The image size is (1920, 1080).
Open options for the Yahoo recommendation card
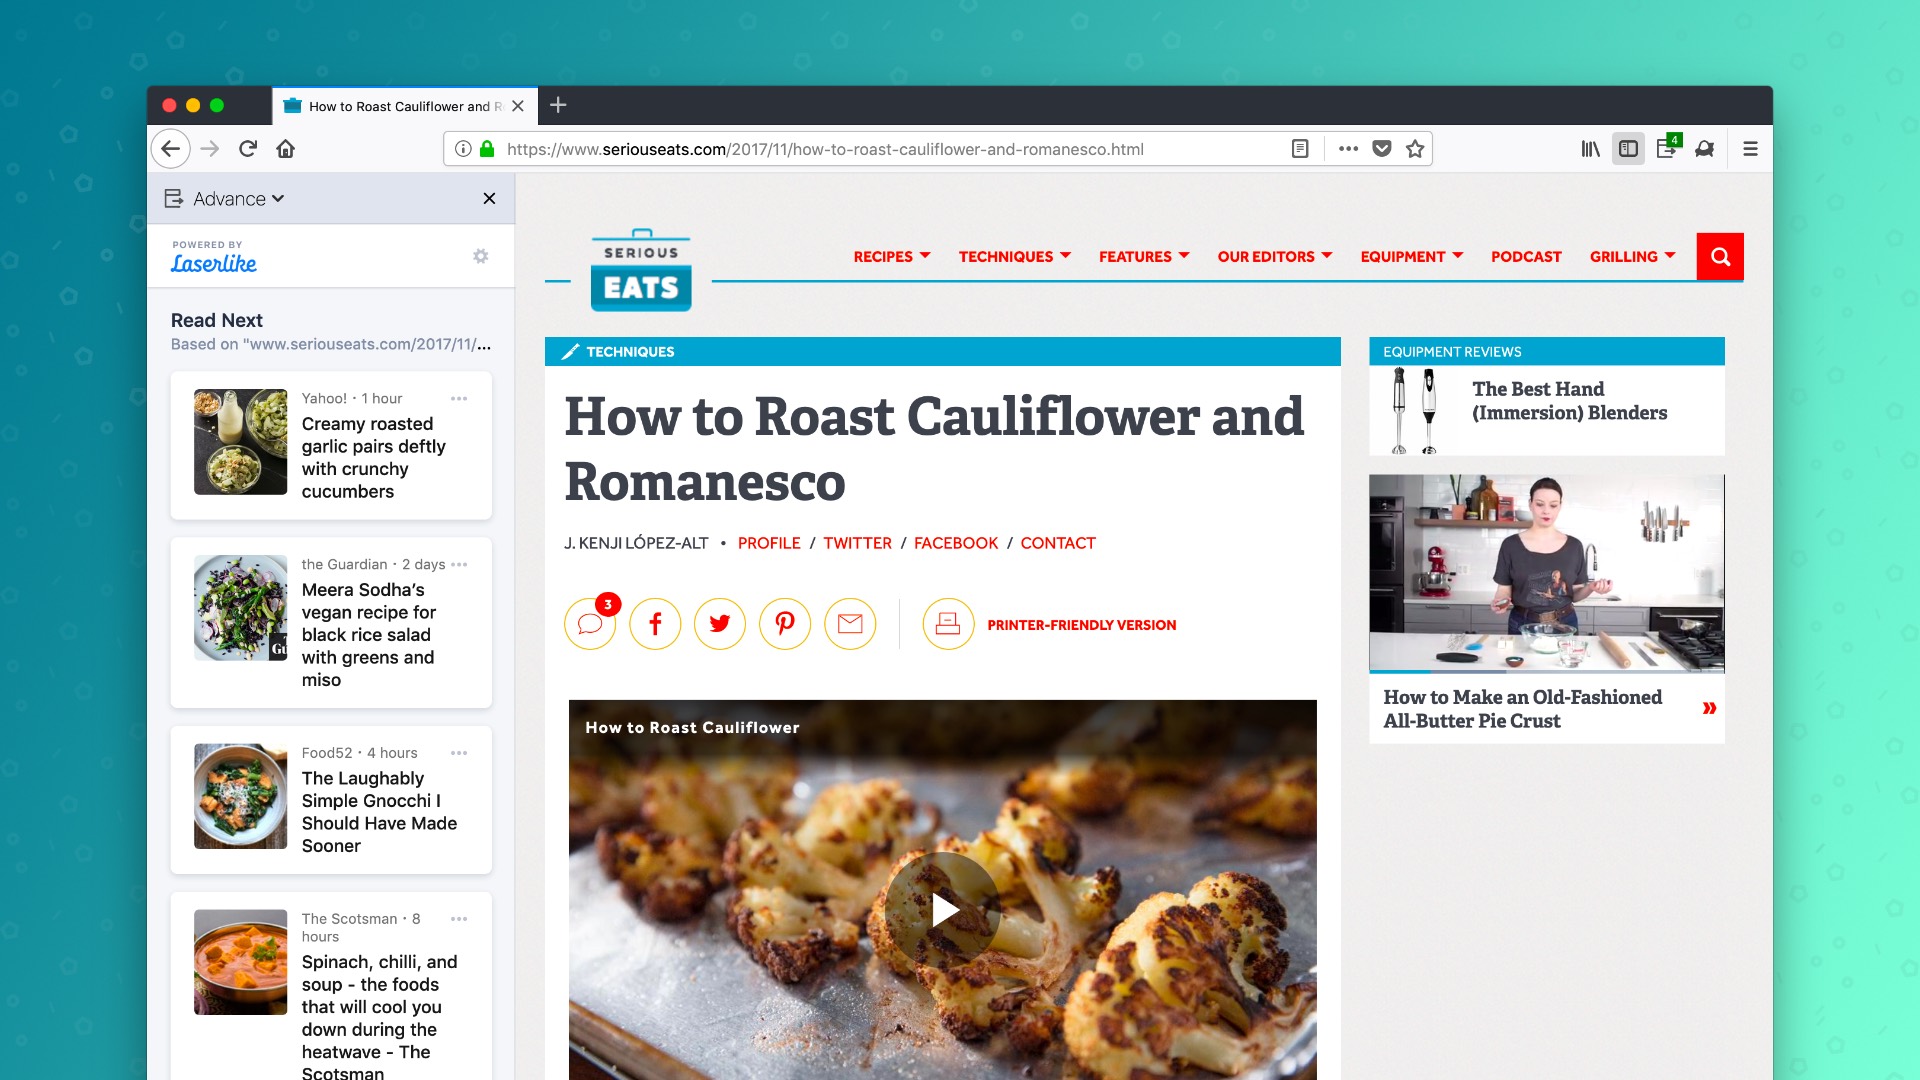tap(459, 398)
